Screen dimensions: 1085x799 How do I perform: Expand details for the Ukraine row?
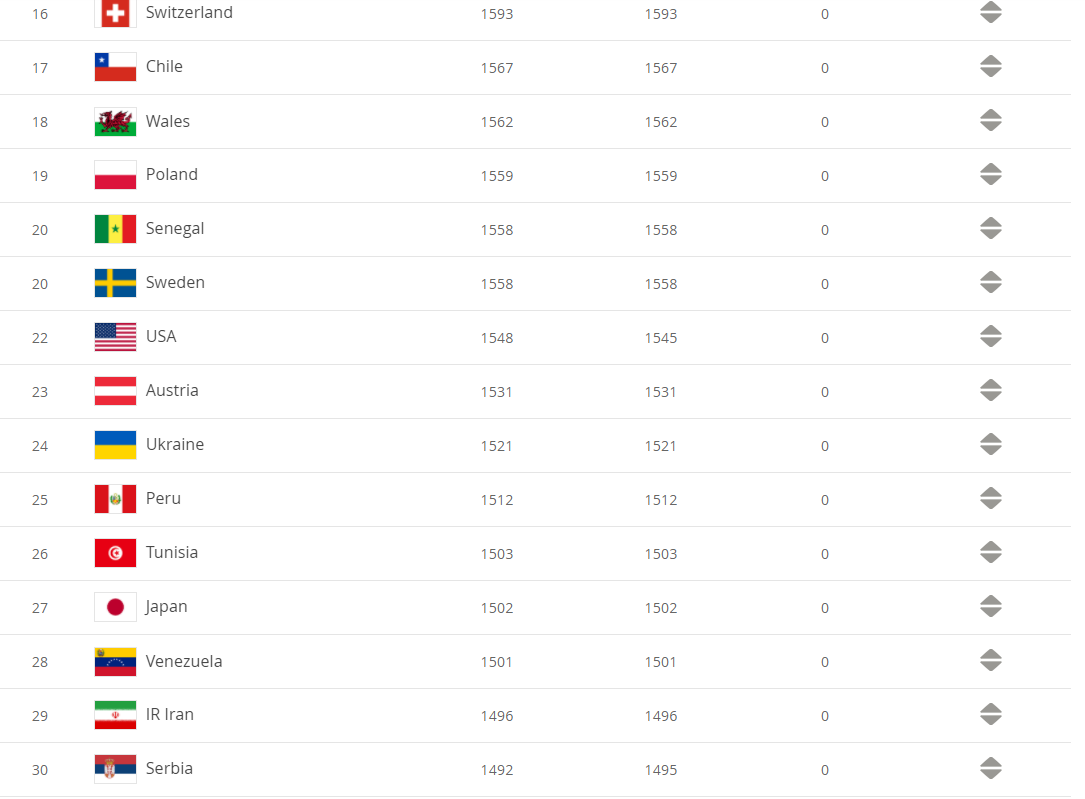click(x=990, y=444)
